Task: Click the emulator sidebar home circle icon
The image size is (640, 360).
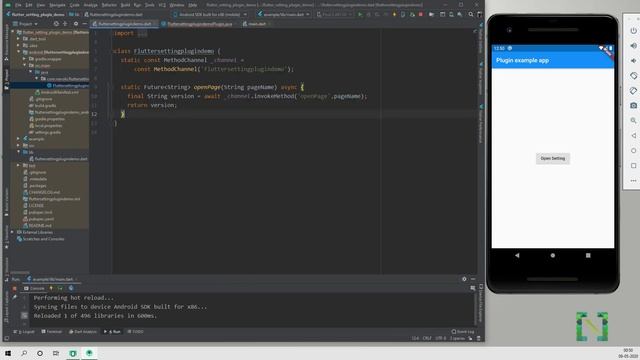Action: (x=633, y=151)
